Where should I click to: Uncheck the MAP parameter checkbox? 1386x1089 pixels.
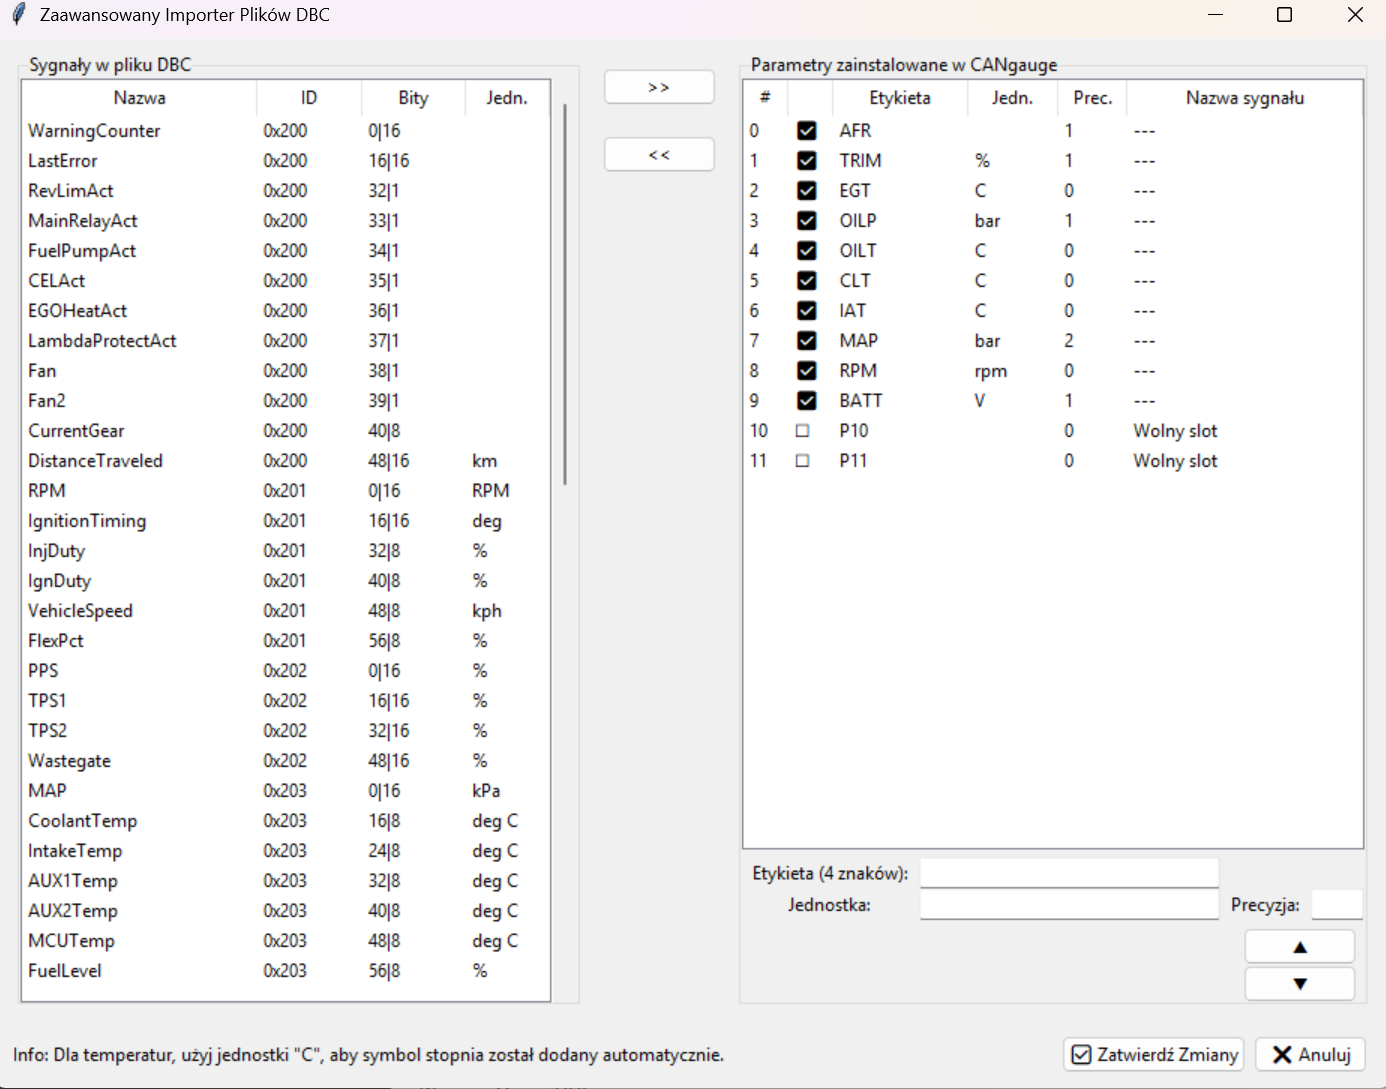807,341
